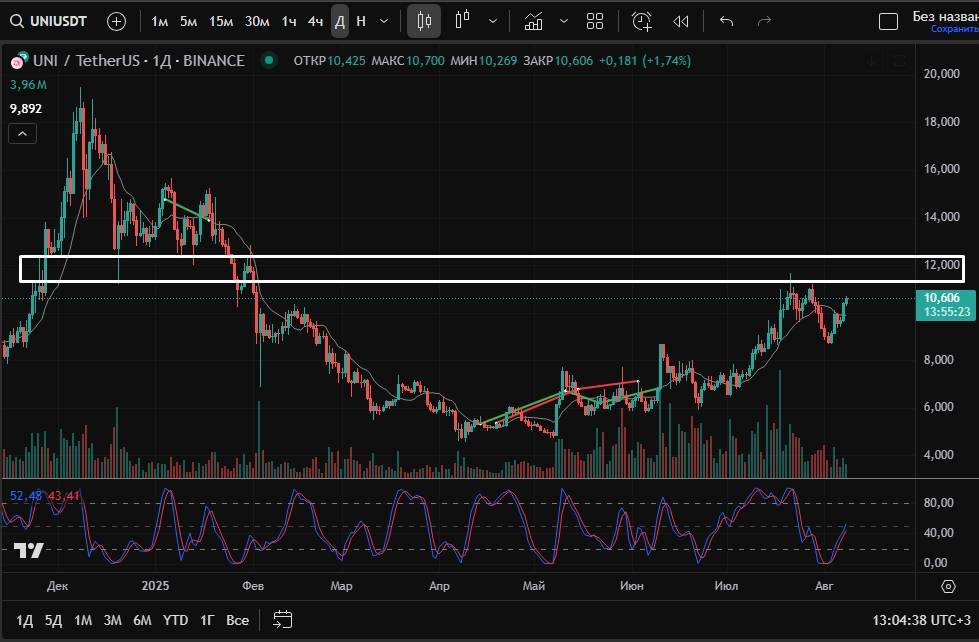Open go-to-date calendar icon

[283, 619]
